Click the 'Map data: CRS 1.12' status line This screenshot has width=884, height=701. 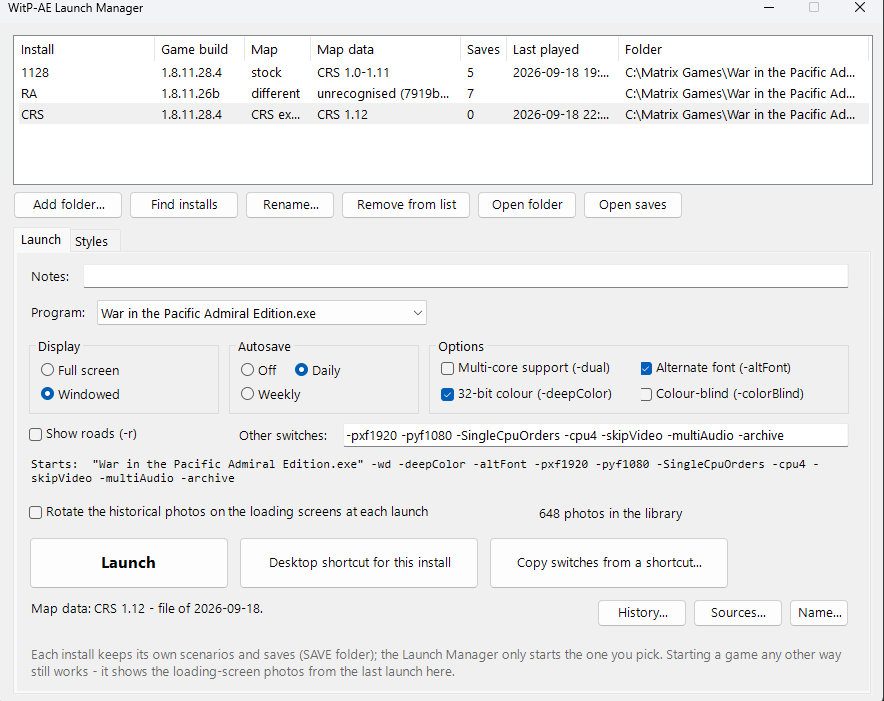click(147, 609)
